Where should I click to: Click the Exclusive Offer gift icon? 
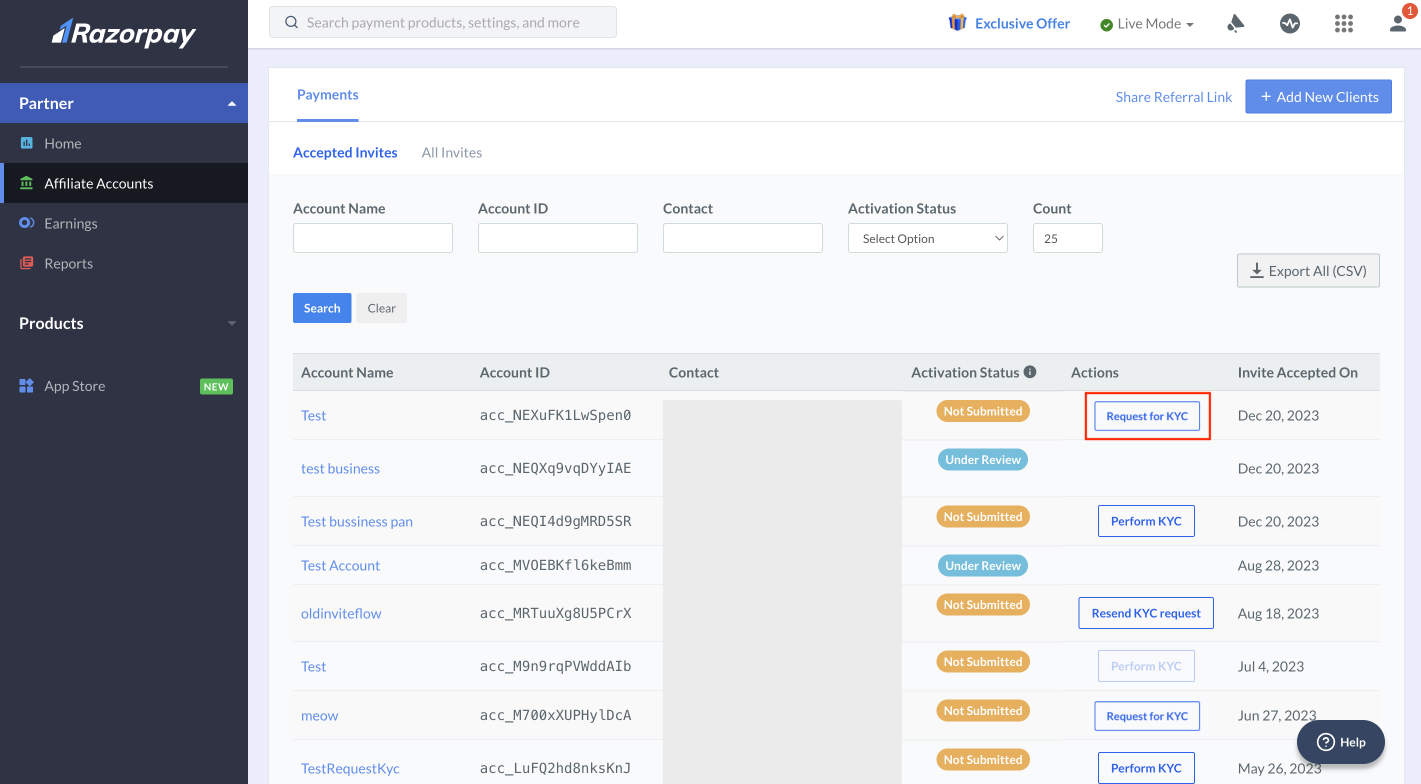pos(958,22)
